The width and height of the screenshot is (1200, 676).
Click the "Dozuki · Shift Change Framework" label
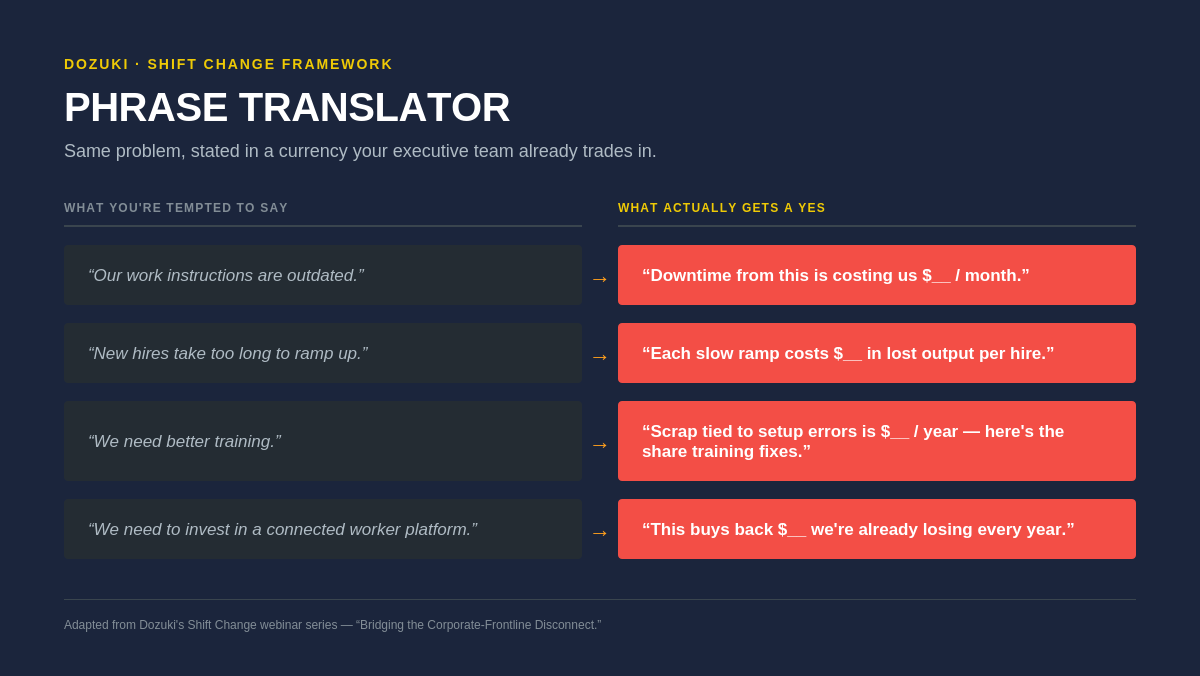[229, 64]
